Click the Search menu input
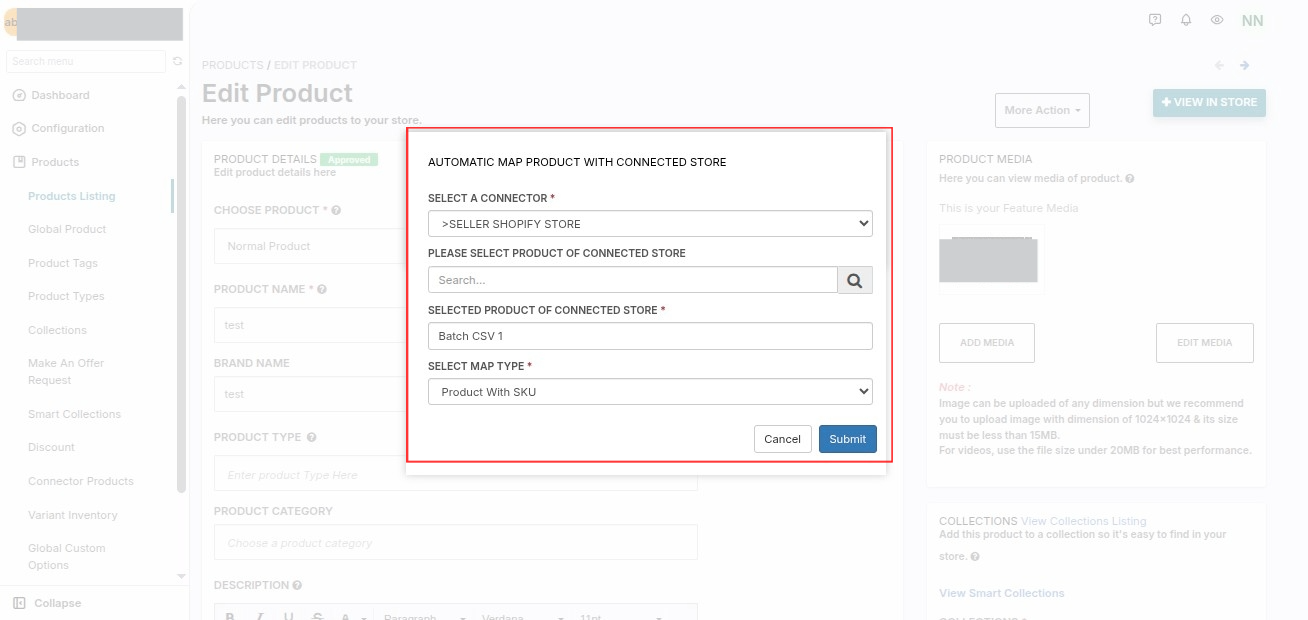This screenshot has width=1308, height=620. click(86, 61)
